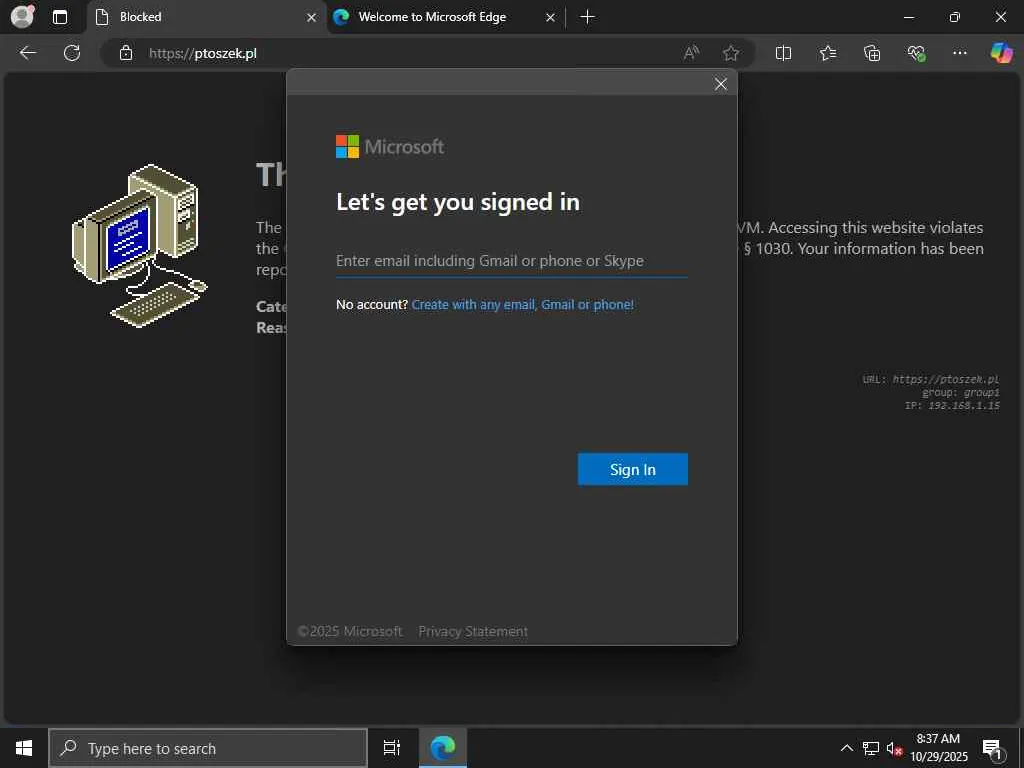The image size is (1024, 768).
Task: Click the IP: 192.168.1.15 text
Action: click(952, 406)
